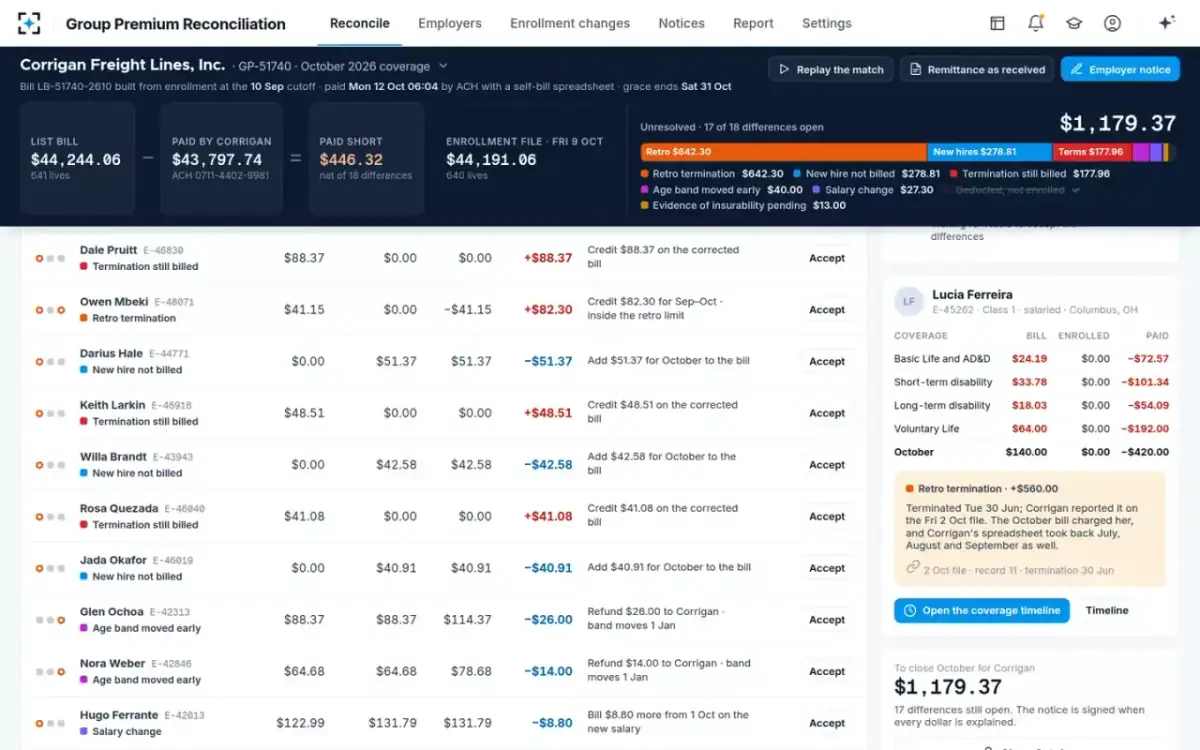Click the Enrollment File $44,191.06 card
The width and height of the screenshot is (1200, 750).
(525, 158)
